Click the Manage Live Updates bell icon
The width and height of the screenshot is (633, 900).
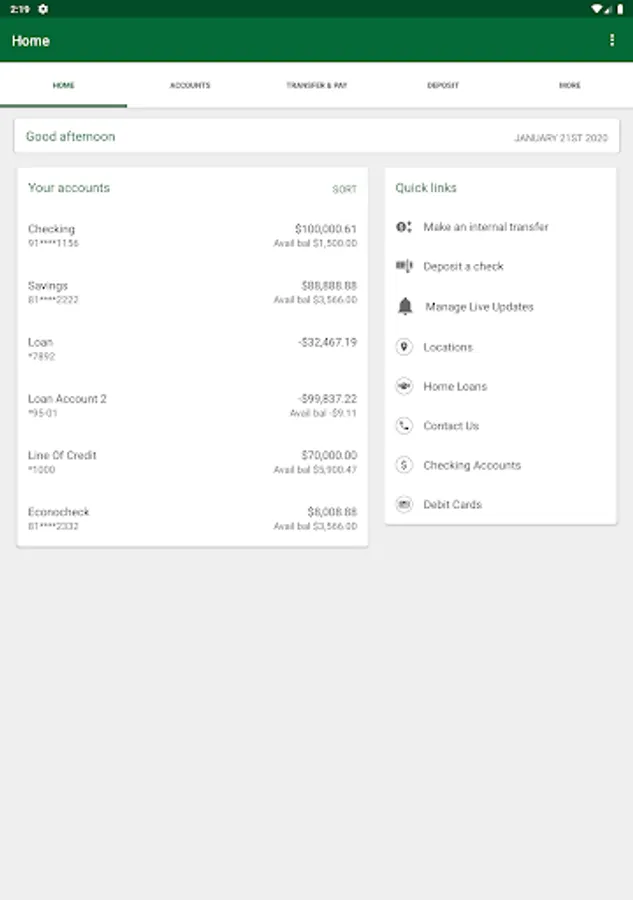click(x=404, y=307)
